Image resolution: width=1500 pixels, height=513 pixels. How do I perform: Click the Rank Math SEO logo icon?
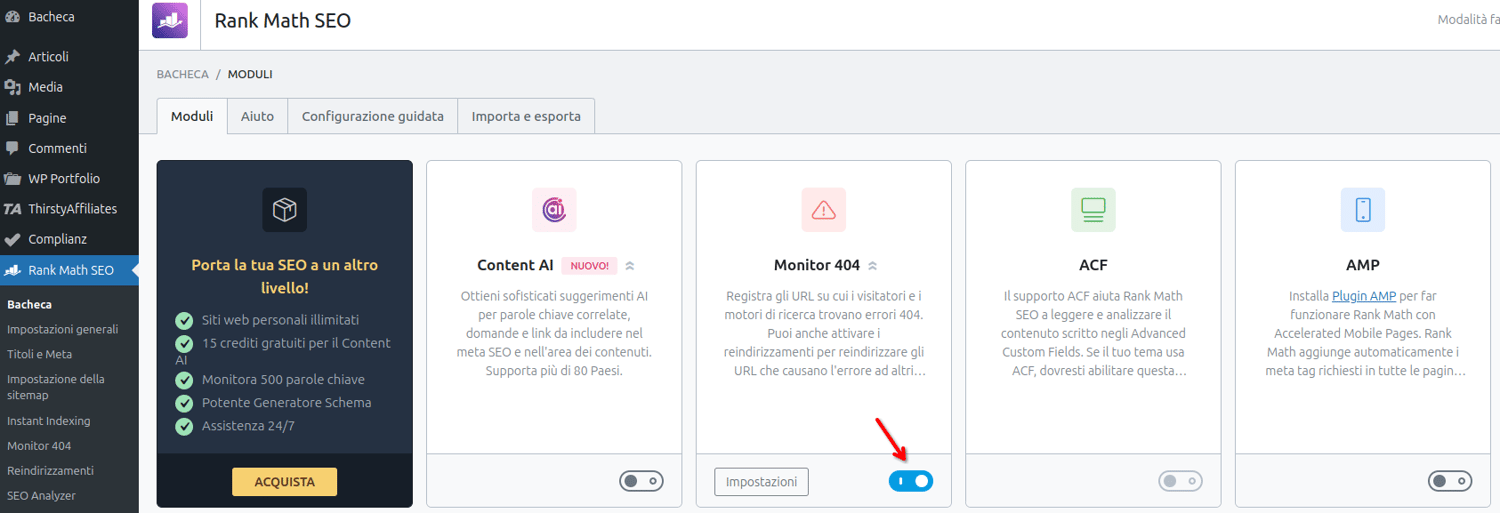[170, 20]
